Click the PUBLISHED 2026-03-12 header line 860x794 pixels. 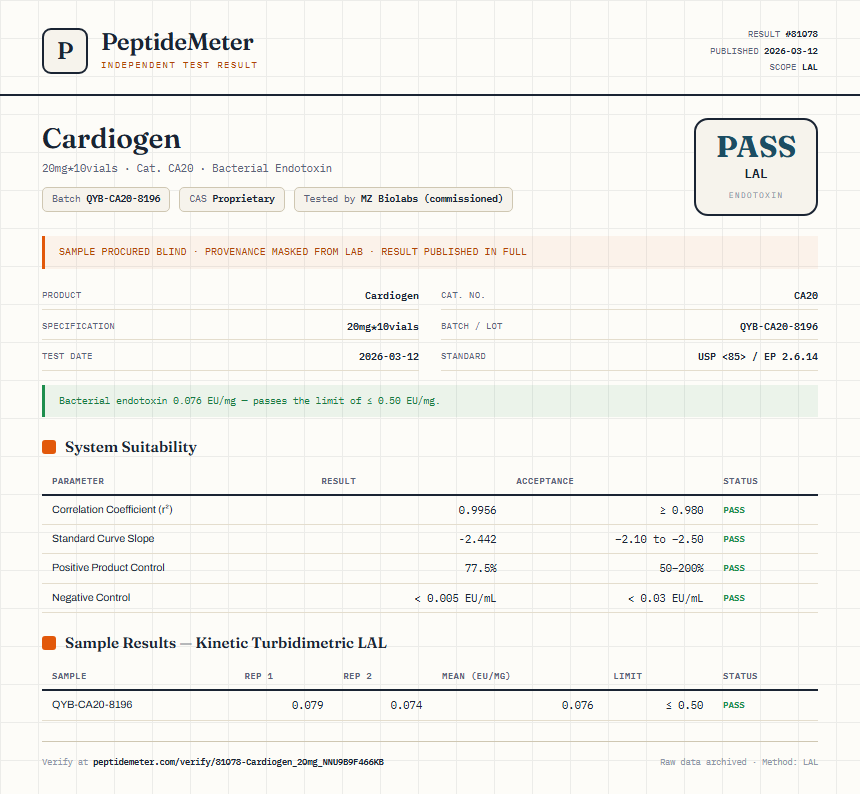[763, 51]
